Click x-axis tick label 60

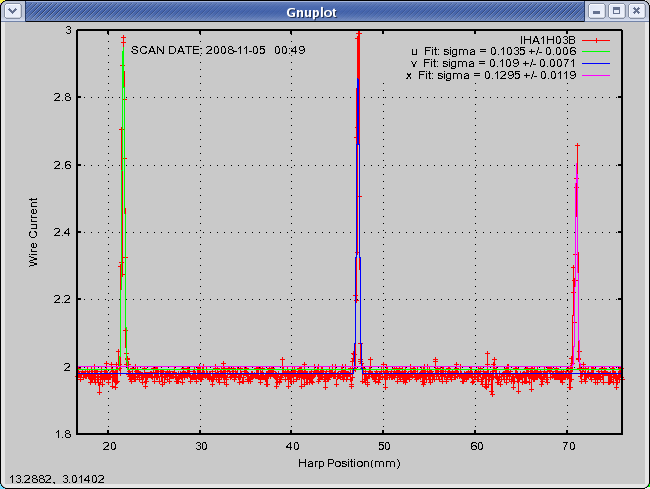(477, 446)
